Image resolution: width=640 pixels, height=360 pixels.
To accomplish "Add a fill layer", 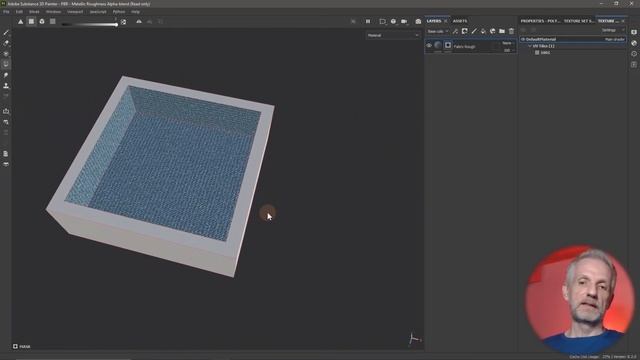I will 483,31.
